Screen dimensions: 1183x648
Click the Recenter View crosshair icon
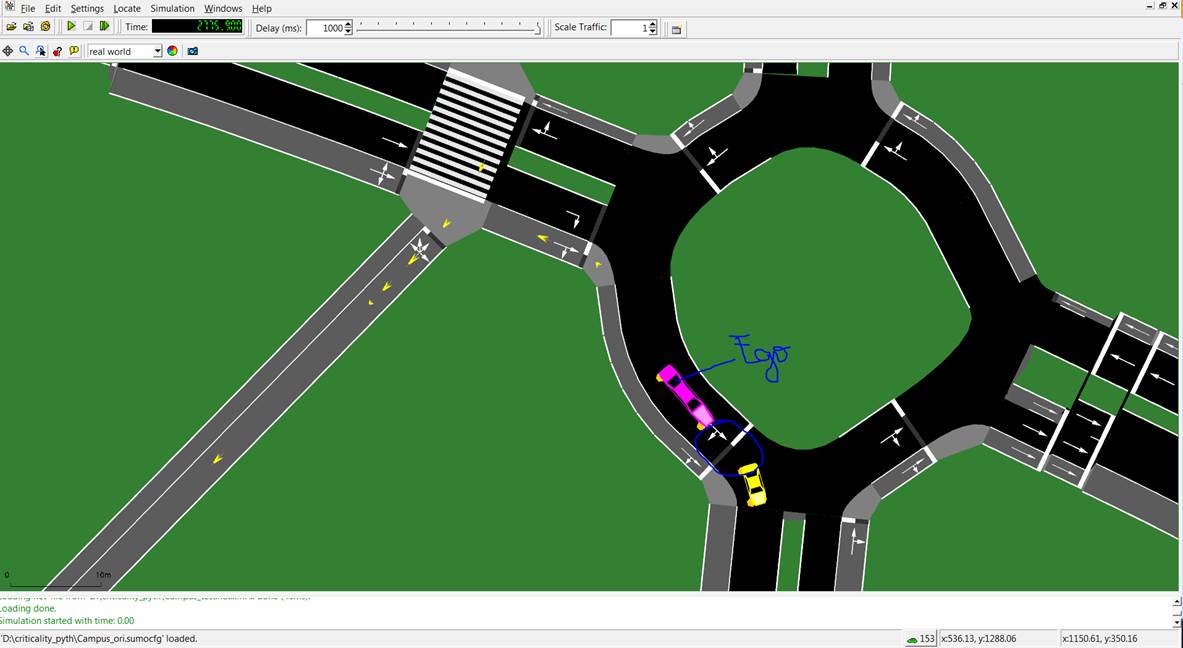pos(8,51)
